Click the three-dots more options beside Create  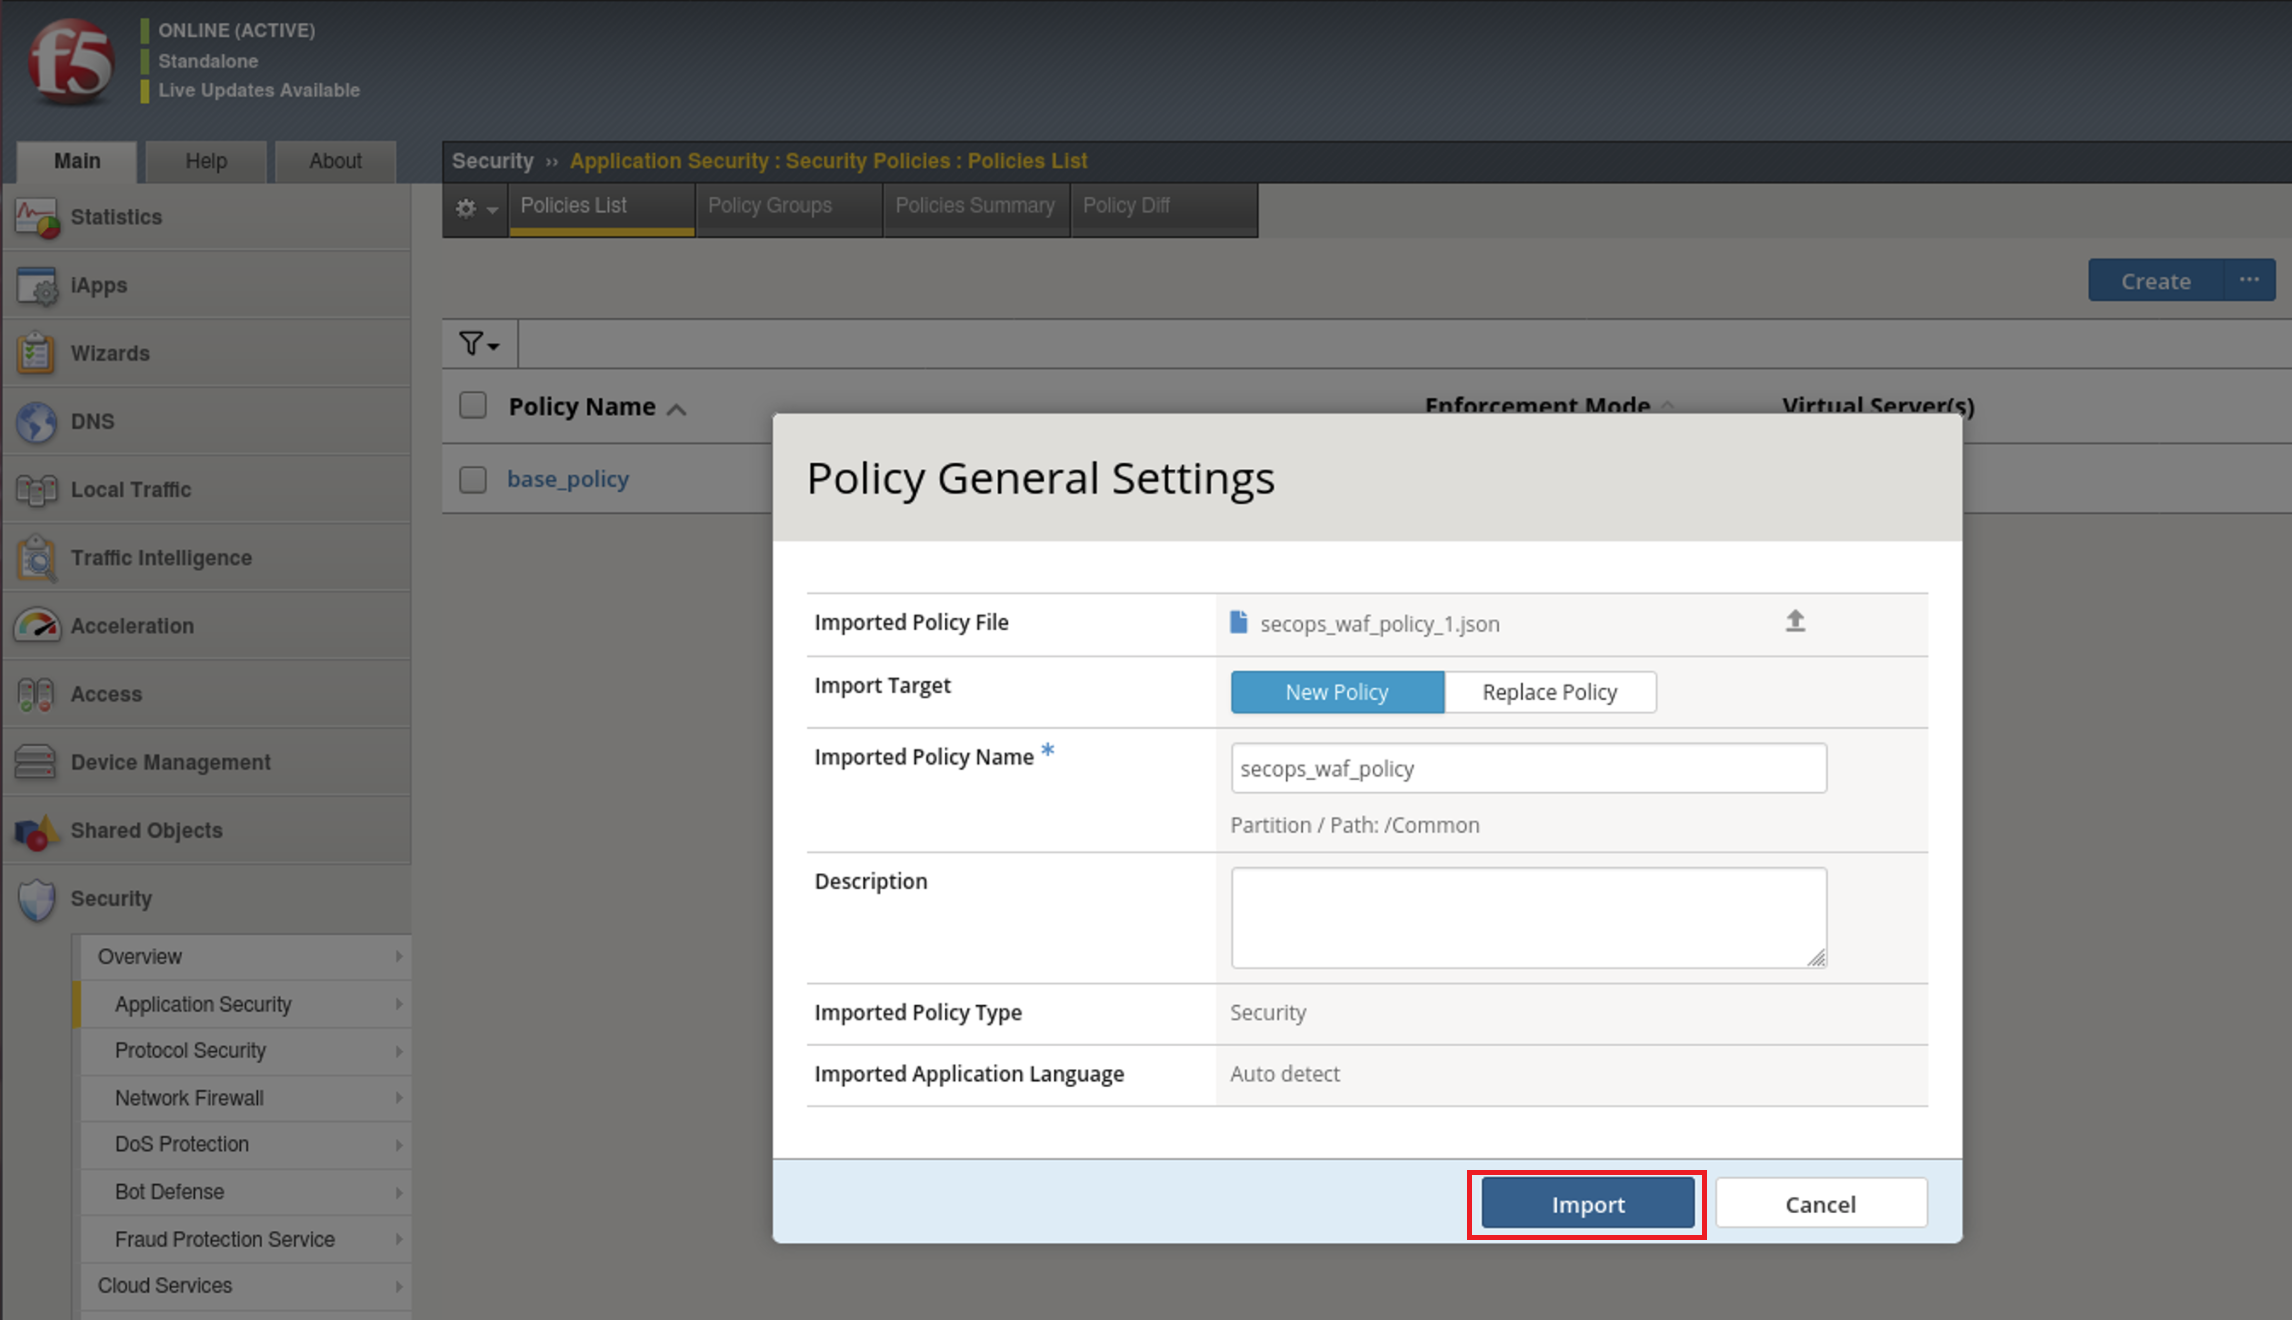(2249, 280)
